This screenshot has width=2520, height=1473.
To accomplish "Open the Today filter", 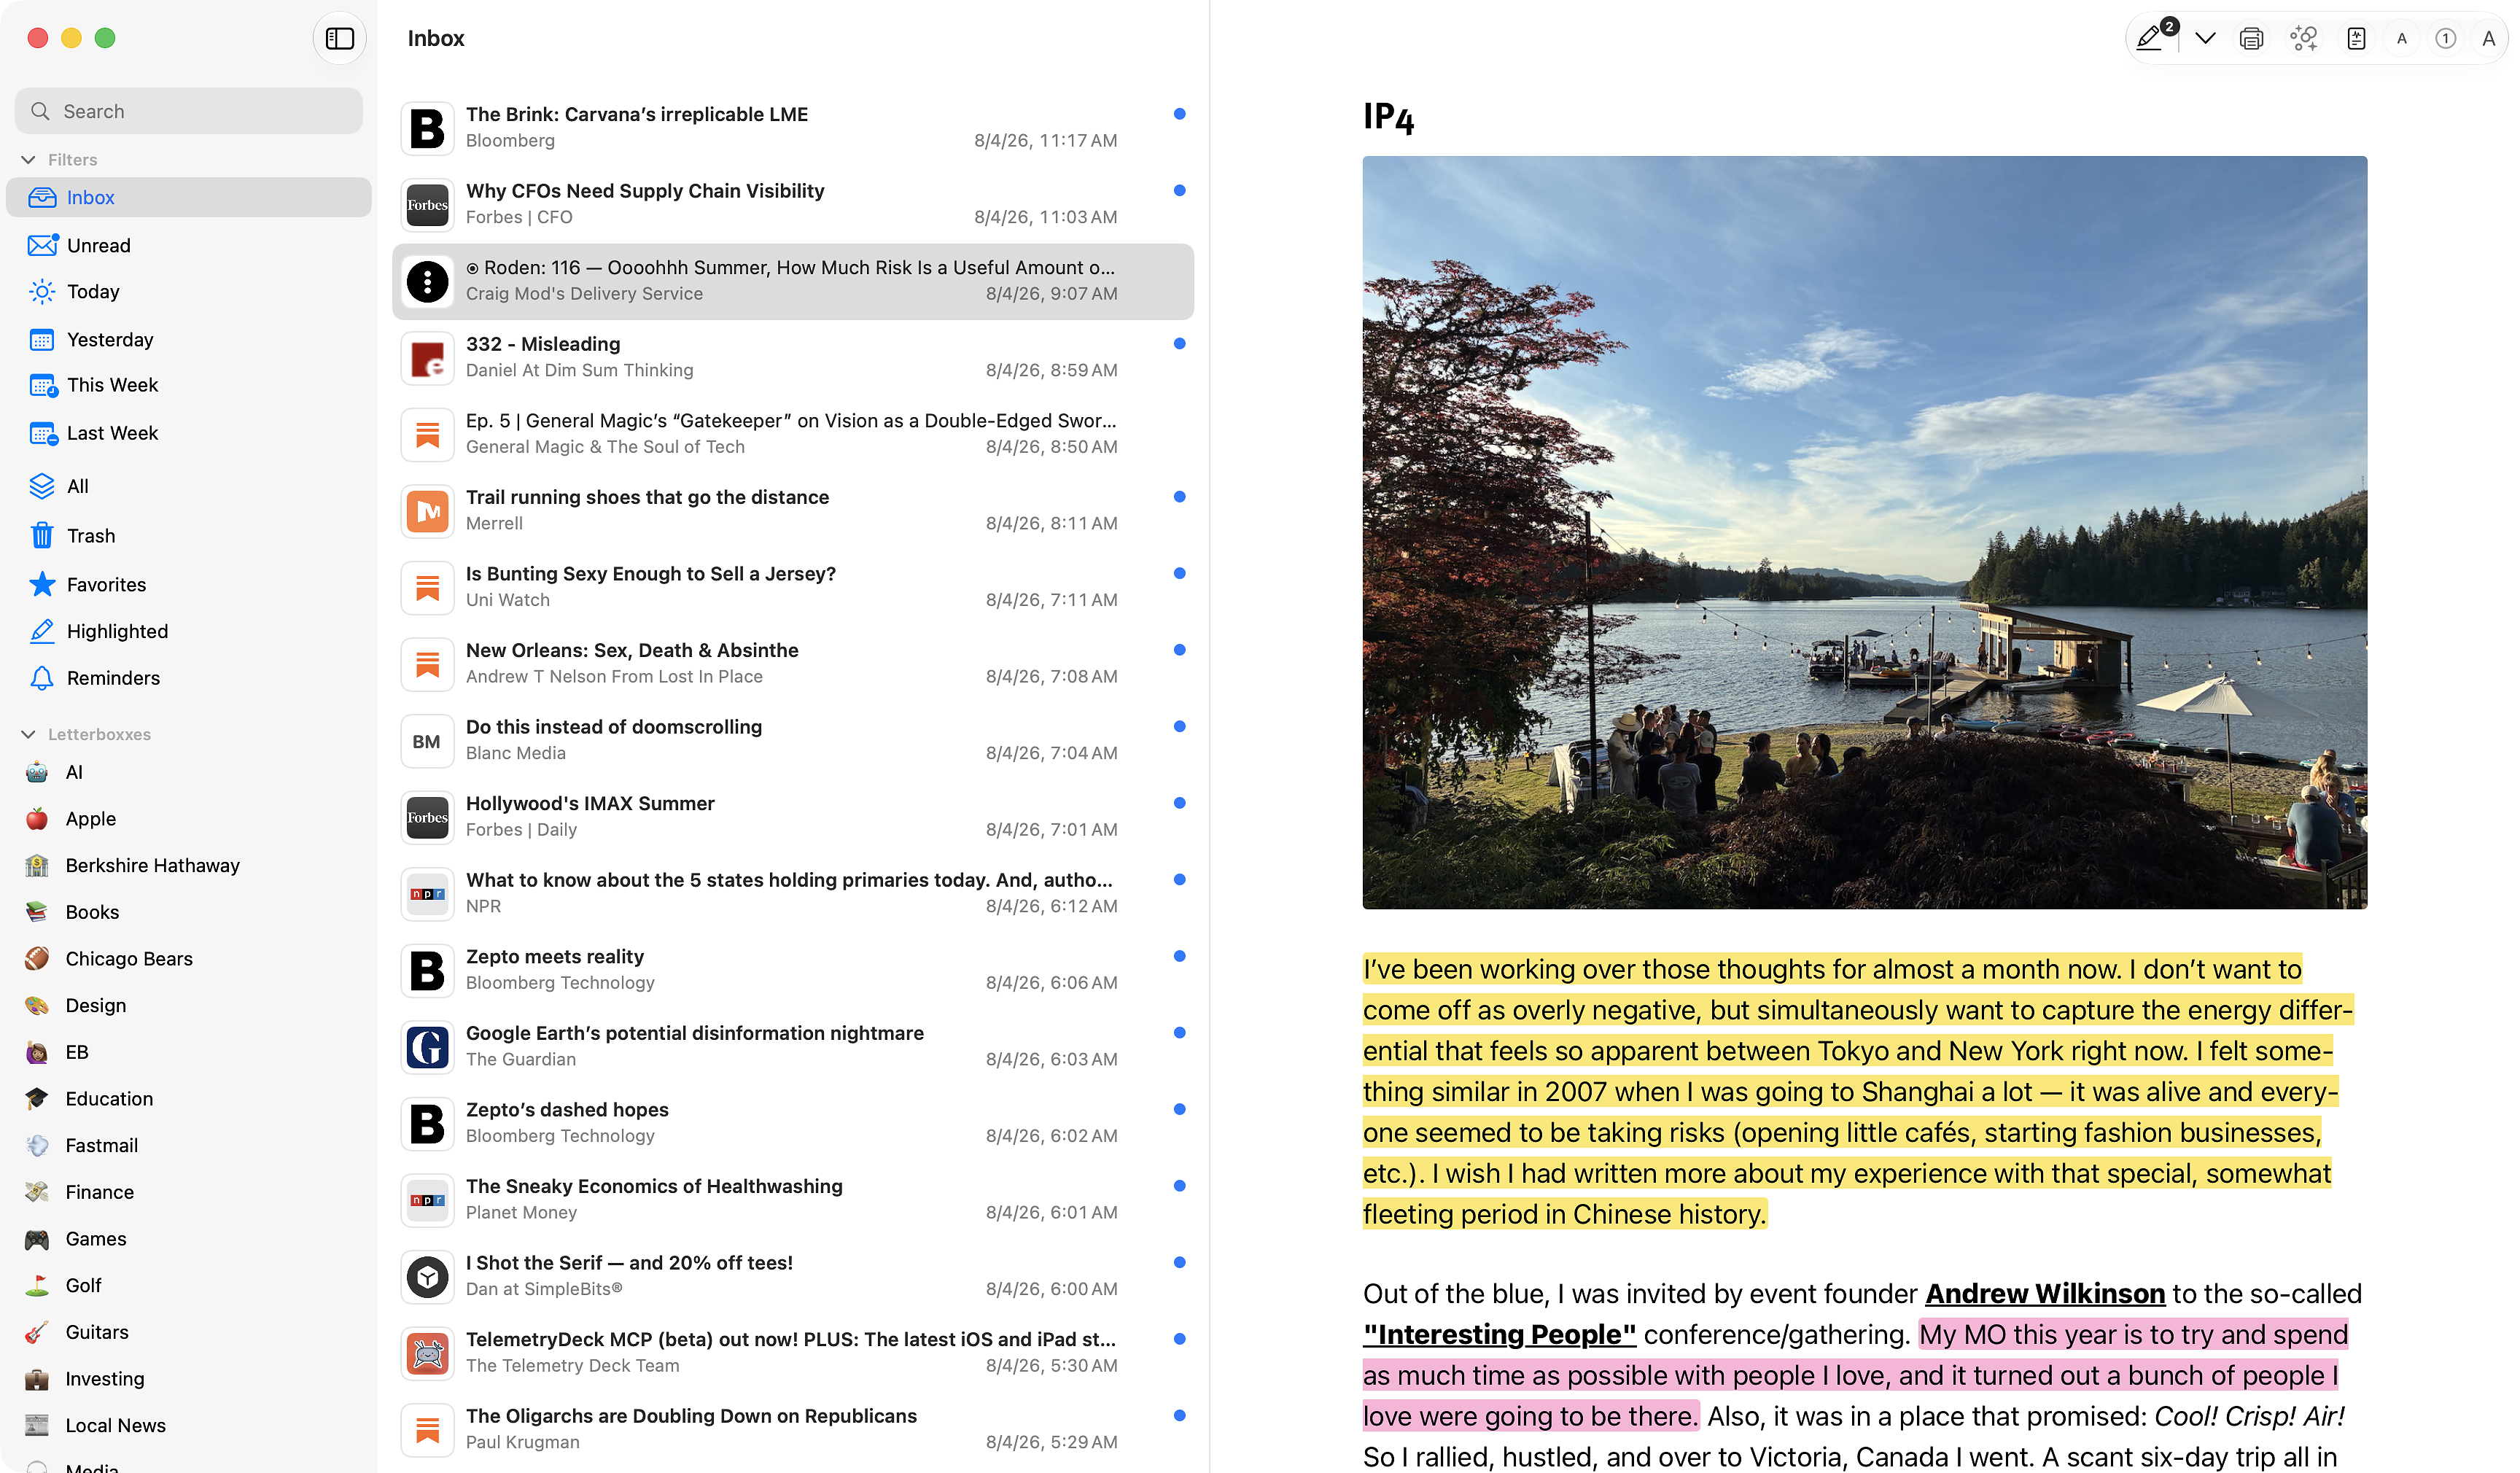I will [x=188, y=291].
